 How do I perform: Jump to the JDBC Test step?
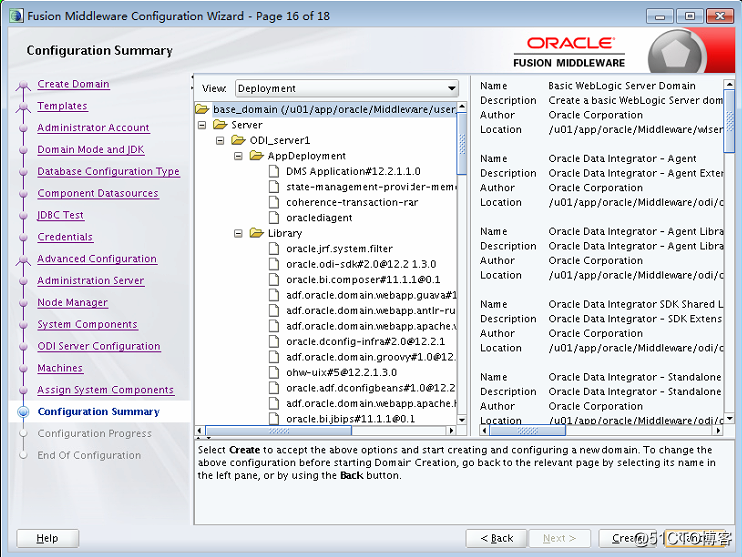(x=61, y=215)
